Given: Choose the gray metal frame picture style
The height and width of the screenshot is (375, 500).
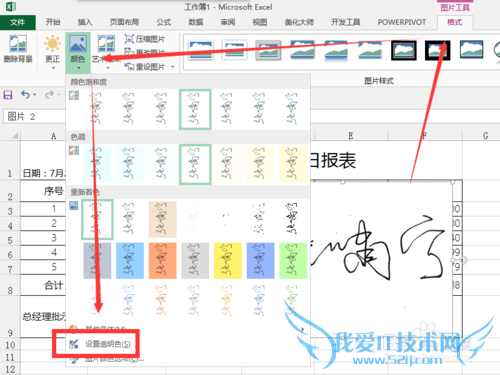Looking at the screenshot, I should 268,50.
